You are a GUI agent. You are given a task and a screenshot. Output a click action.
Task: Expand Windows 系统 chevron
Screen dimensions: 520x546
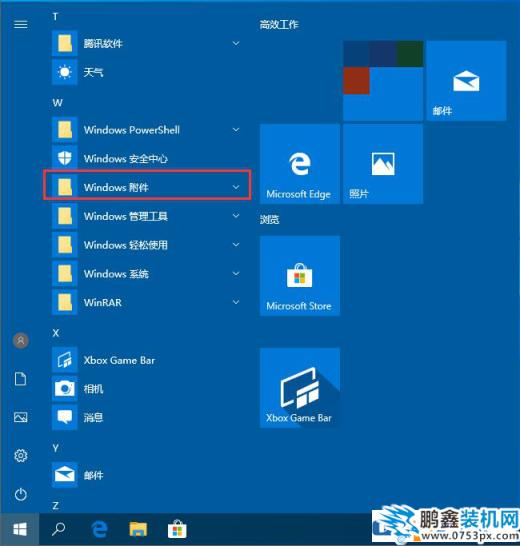click(236, 274)
